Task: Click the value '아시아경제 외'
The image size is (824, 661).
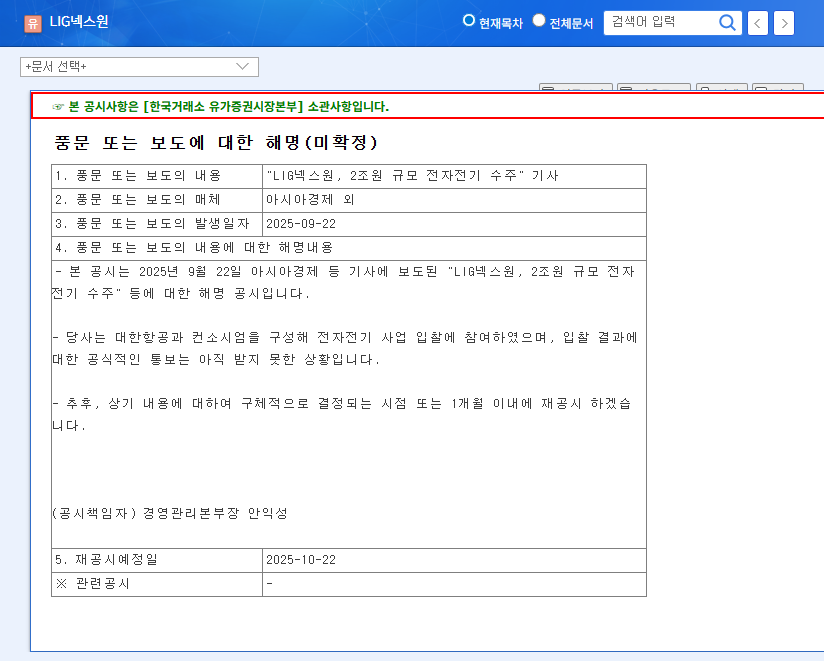Action: click(x=310, y=200)
